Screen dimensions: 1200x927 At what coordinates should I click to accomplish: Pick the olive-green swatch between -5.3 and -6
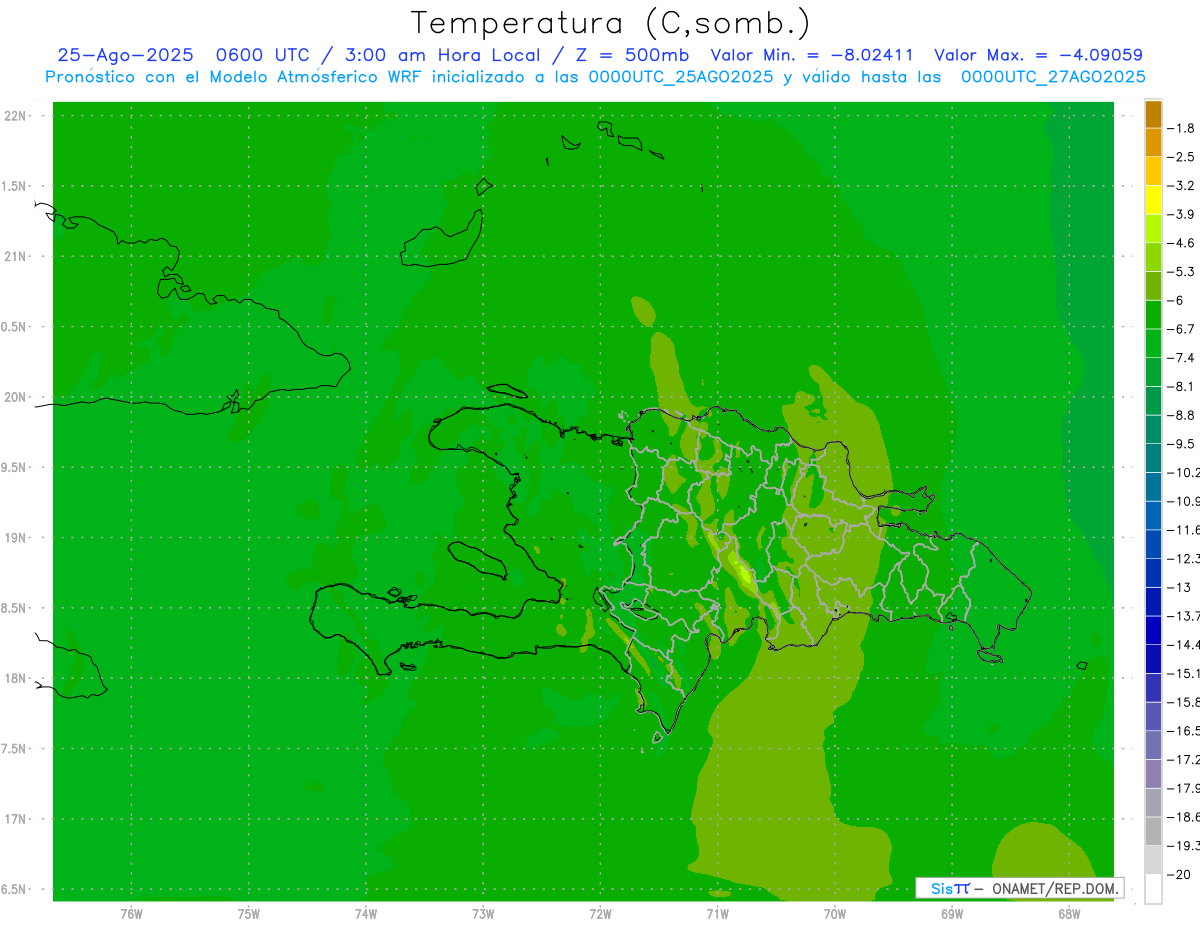click(x=1153, y=286)
